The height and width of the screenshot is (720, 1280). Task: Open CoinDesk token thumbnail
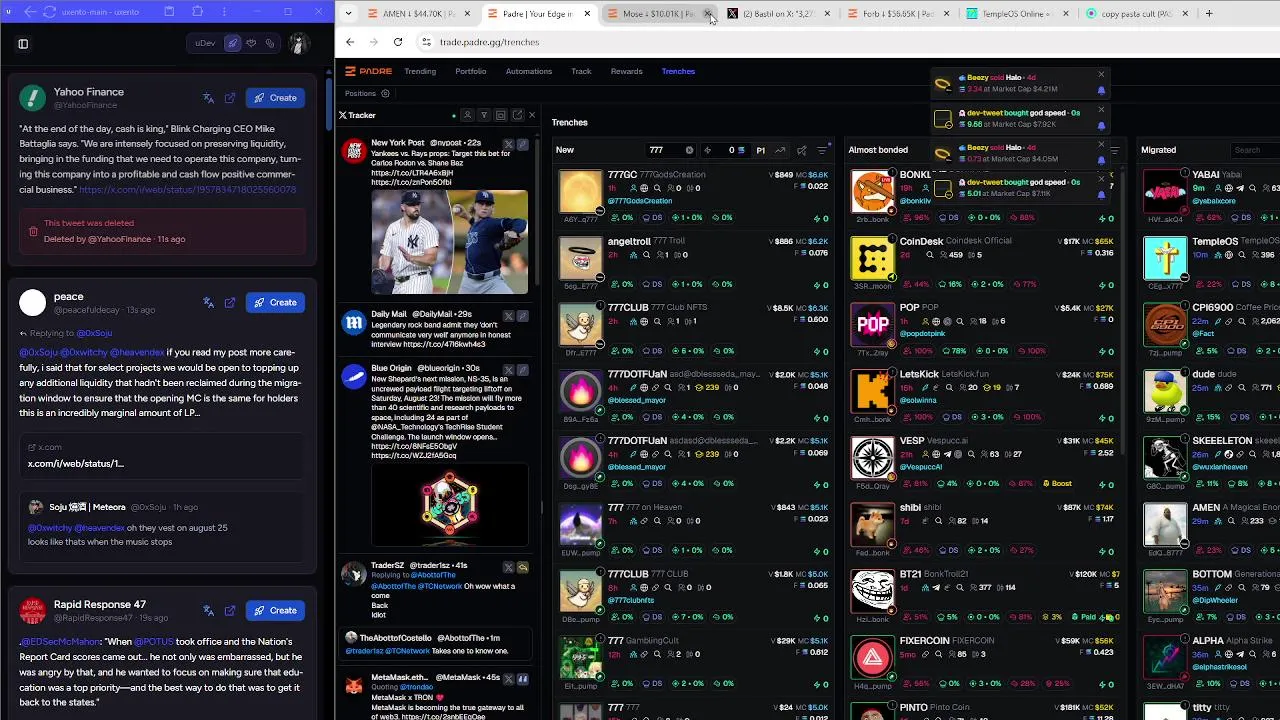[x=872, y=258]
